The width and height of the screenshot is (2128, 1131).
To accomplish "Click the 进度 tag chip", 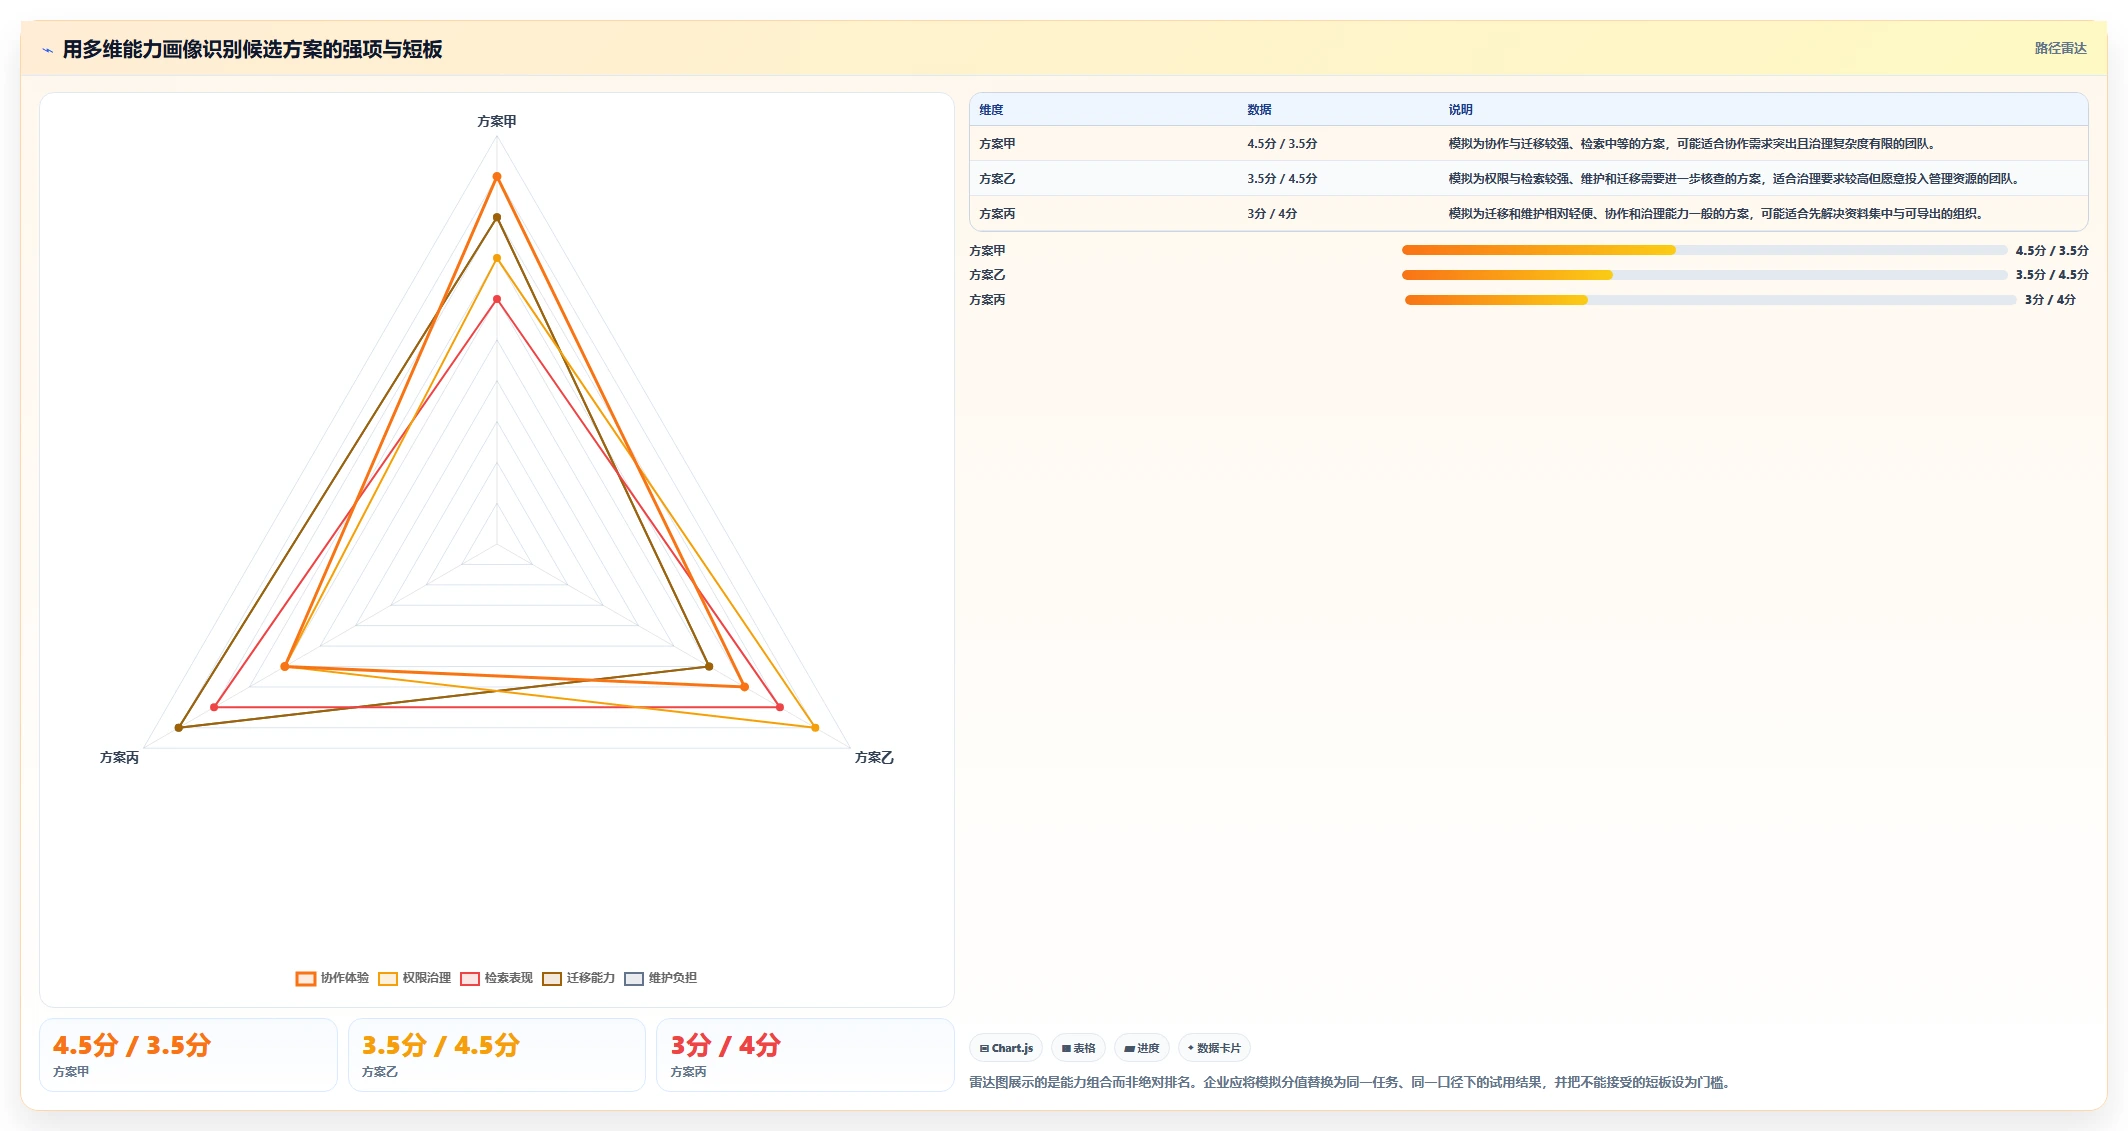I will click(1141, 1048).
